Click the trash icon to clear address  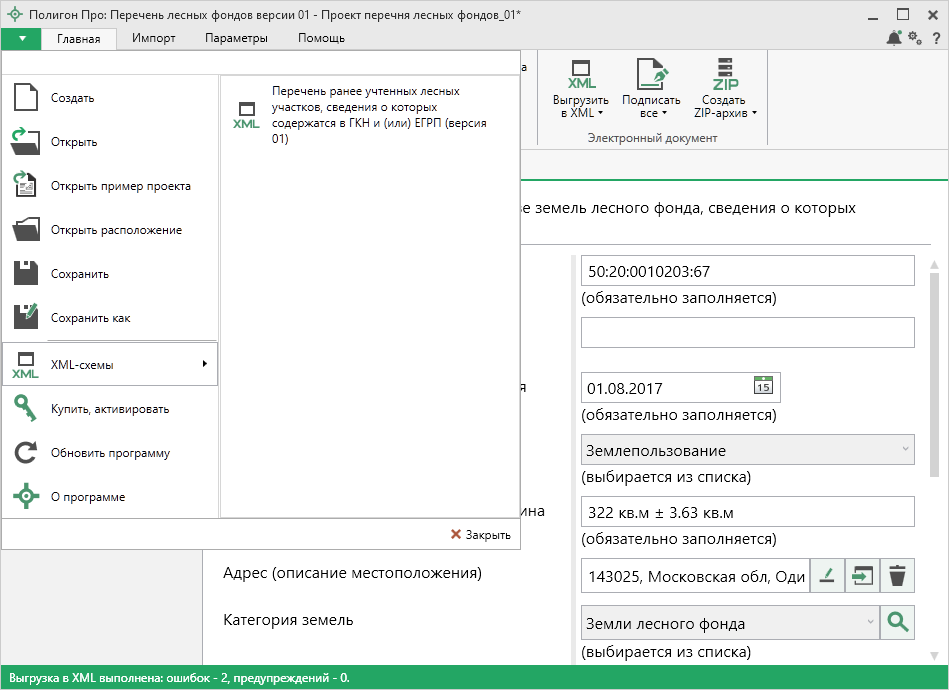coord(898,575)
